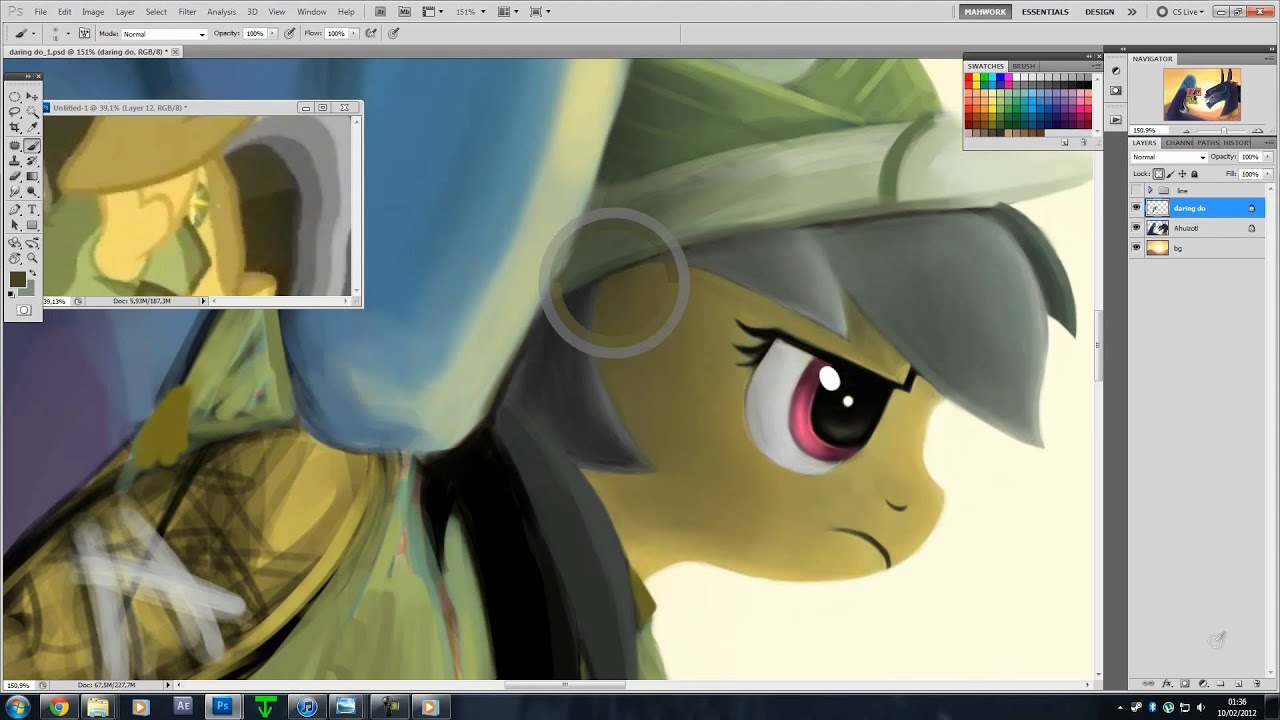The image size is (1280, 720).
Task: Open brush preset picker dropdown
Action: [68, 34]
